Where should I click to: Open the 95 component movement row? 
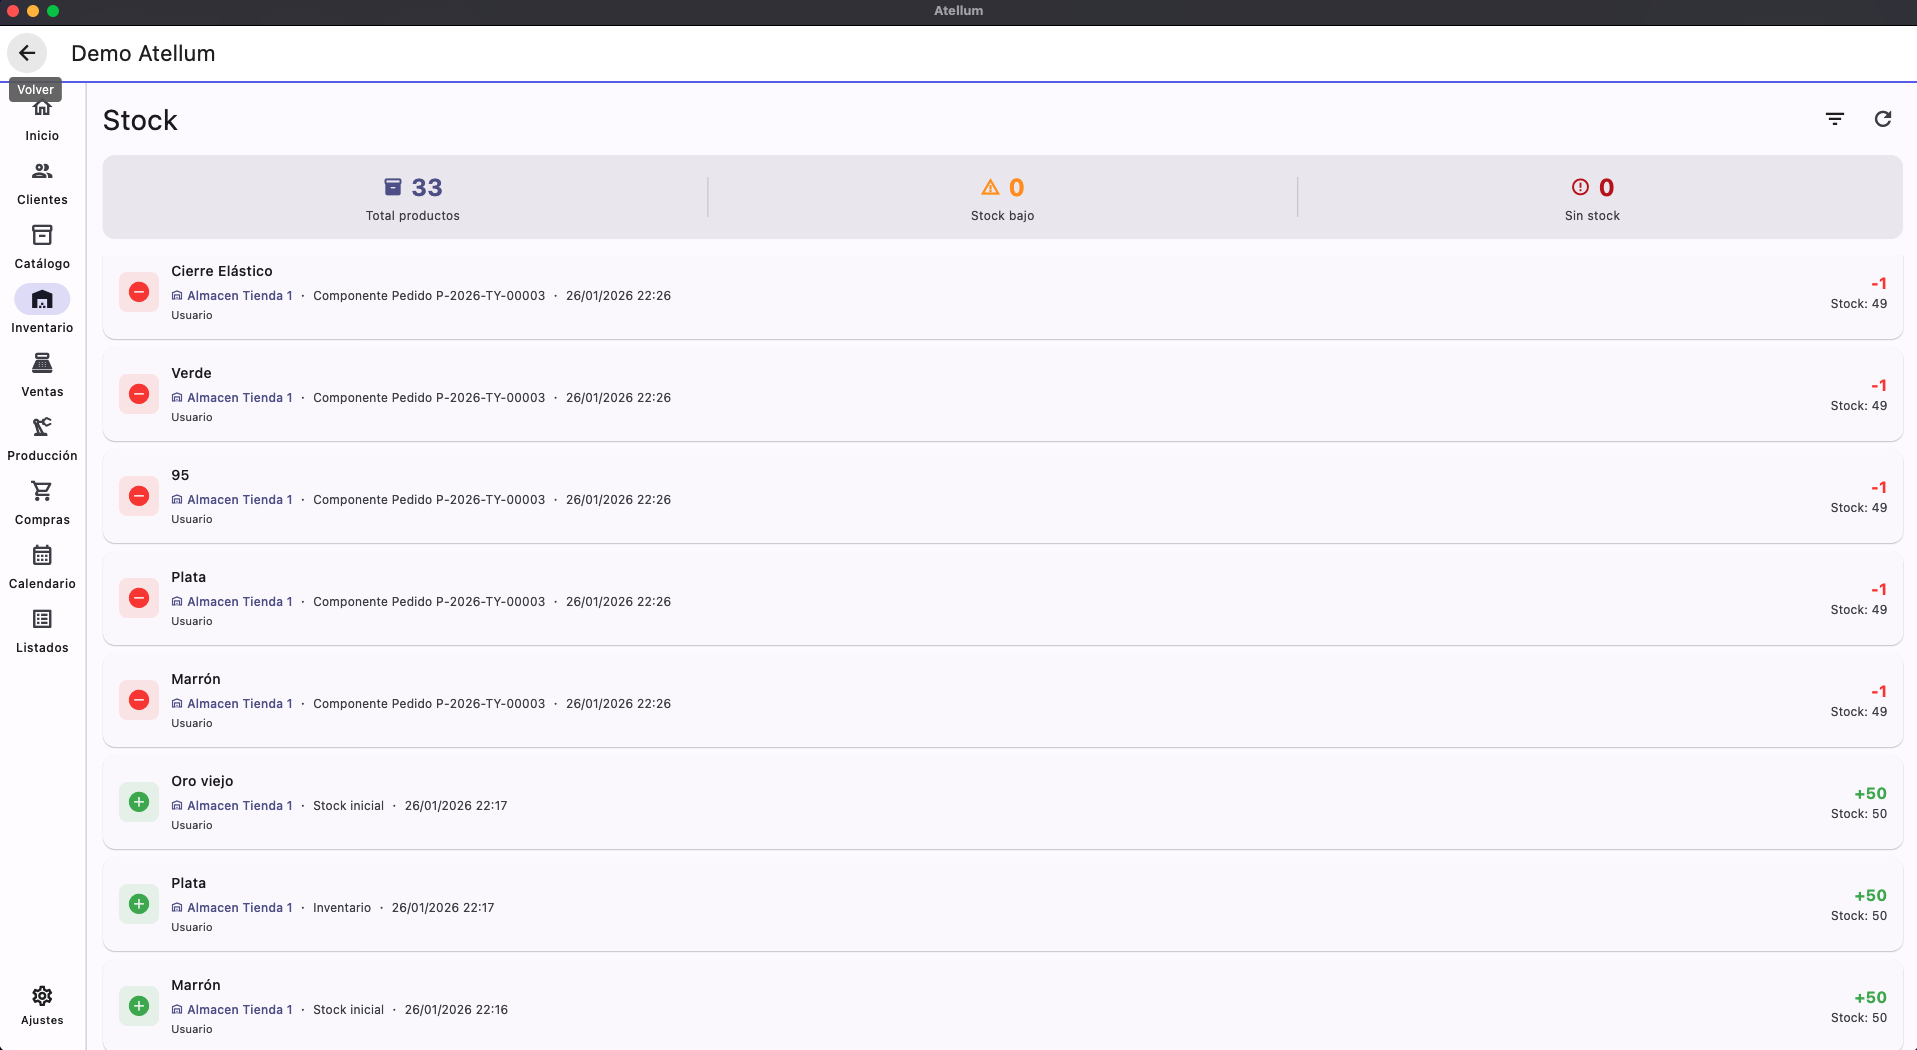click(1002, 496)
